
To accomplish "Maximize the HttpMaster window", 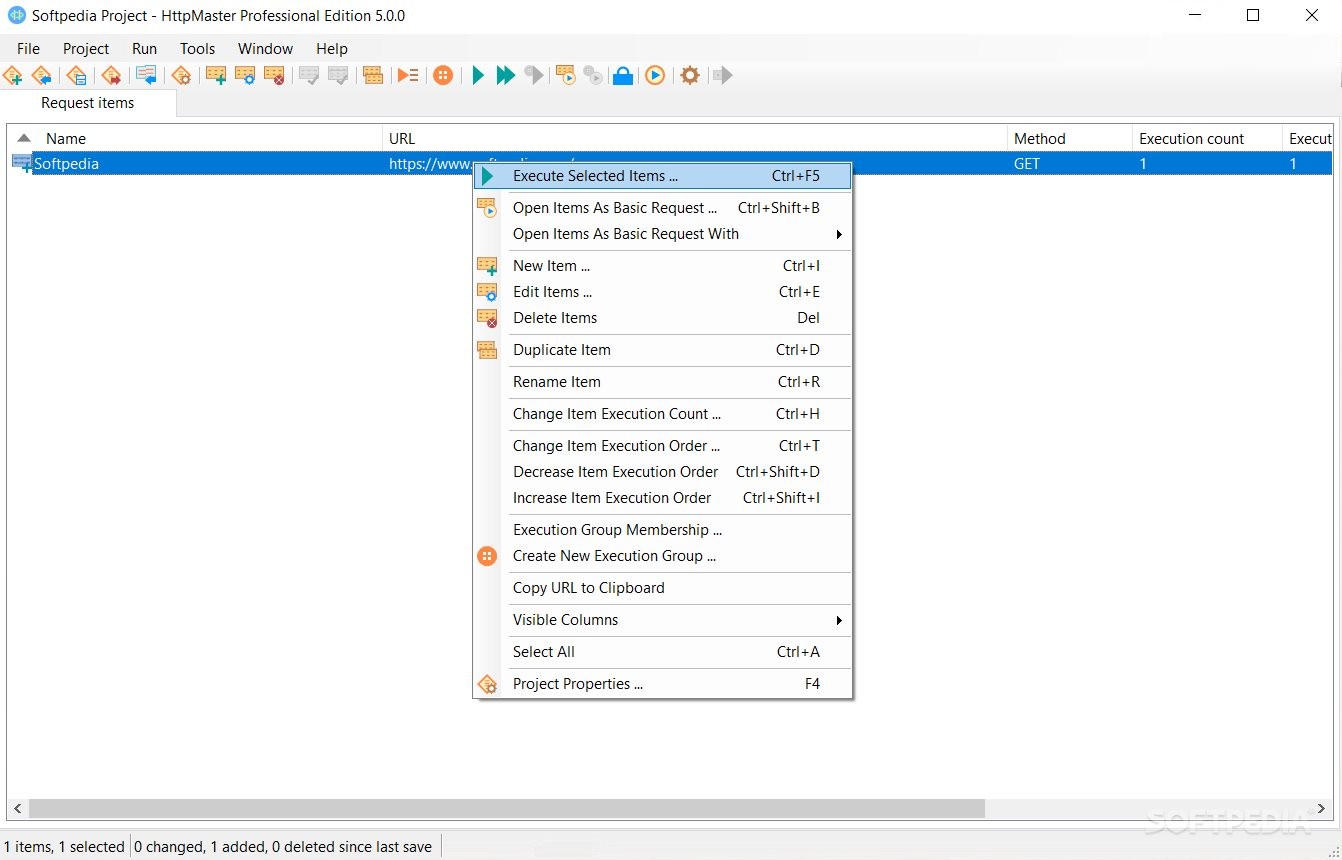I will (1253, 16).
